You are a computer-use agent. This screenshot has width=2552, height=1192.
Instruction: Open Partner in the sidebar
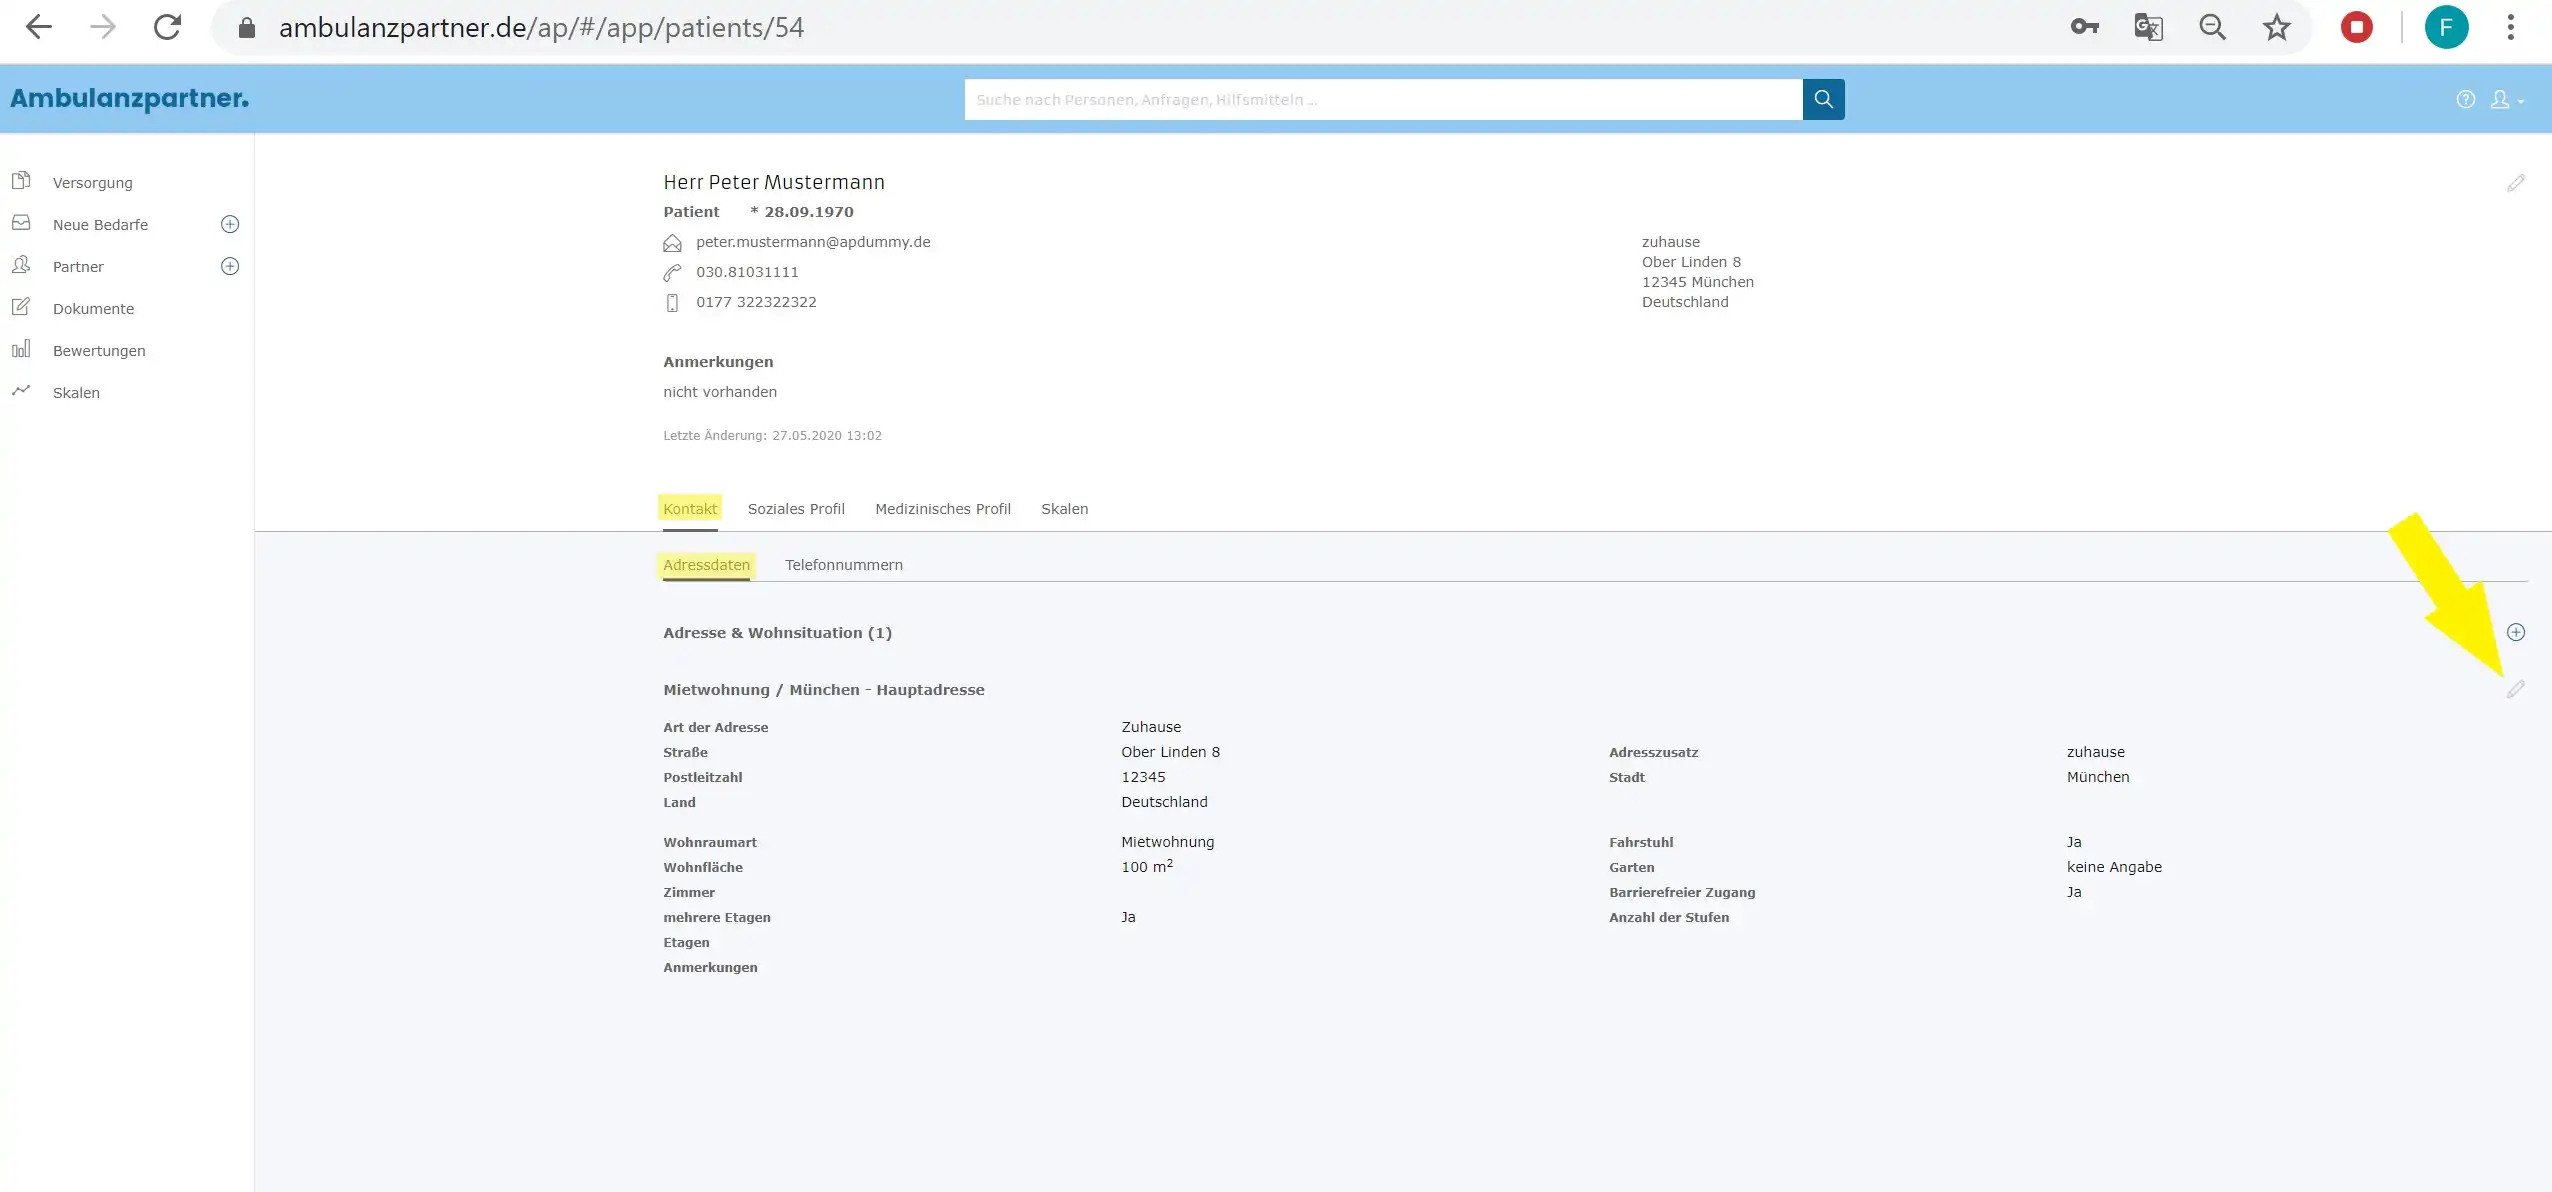point(78,266)
